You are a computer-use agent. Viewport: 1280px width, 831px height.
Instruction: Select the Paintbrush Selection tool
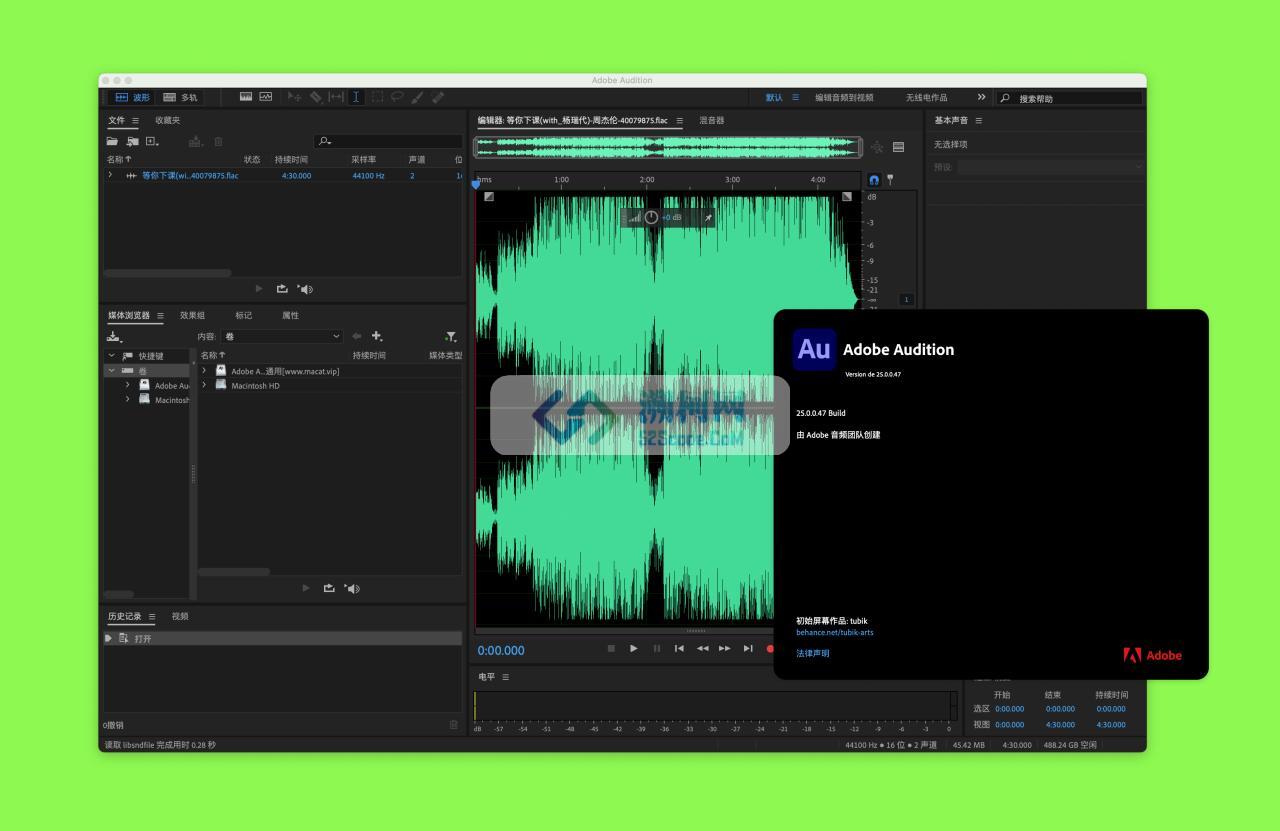pyautogui.click(x=417, y=97)
